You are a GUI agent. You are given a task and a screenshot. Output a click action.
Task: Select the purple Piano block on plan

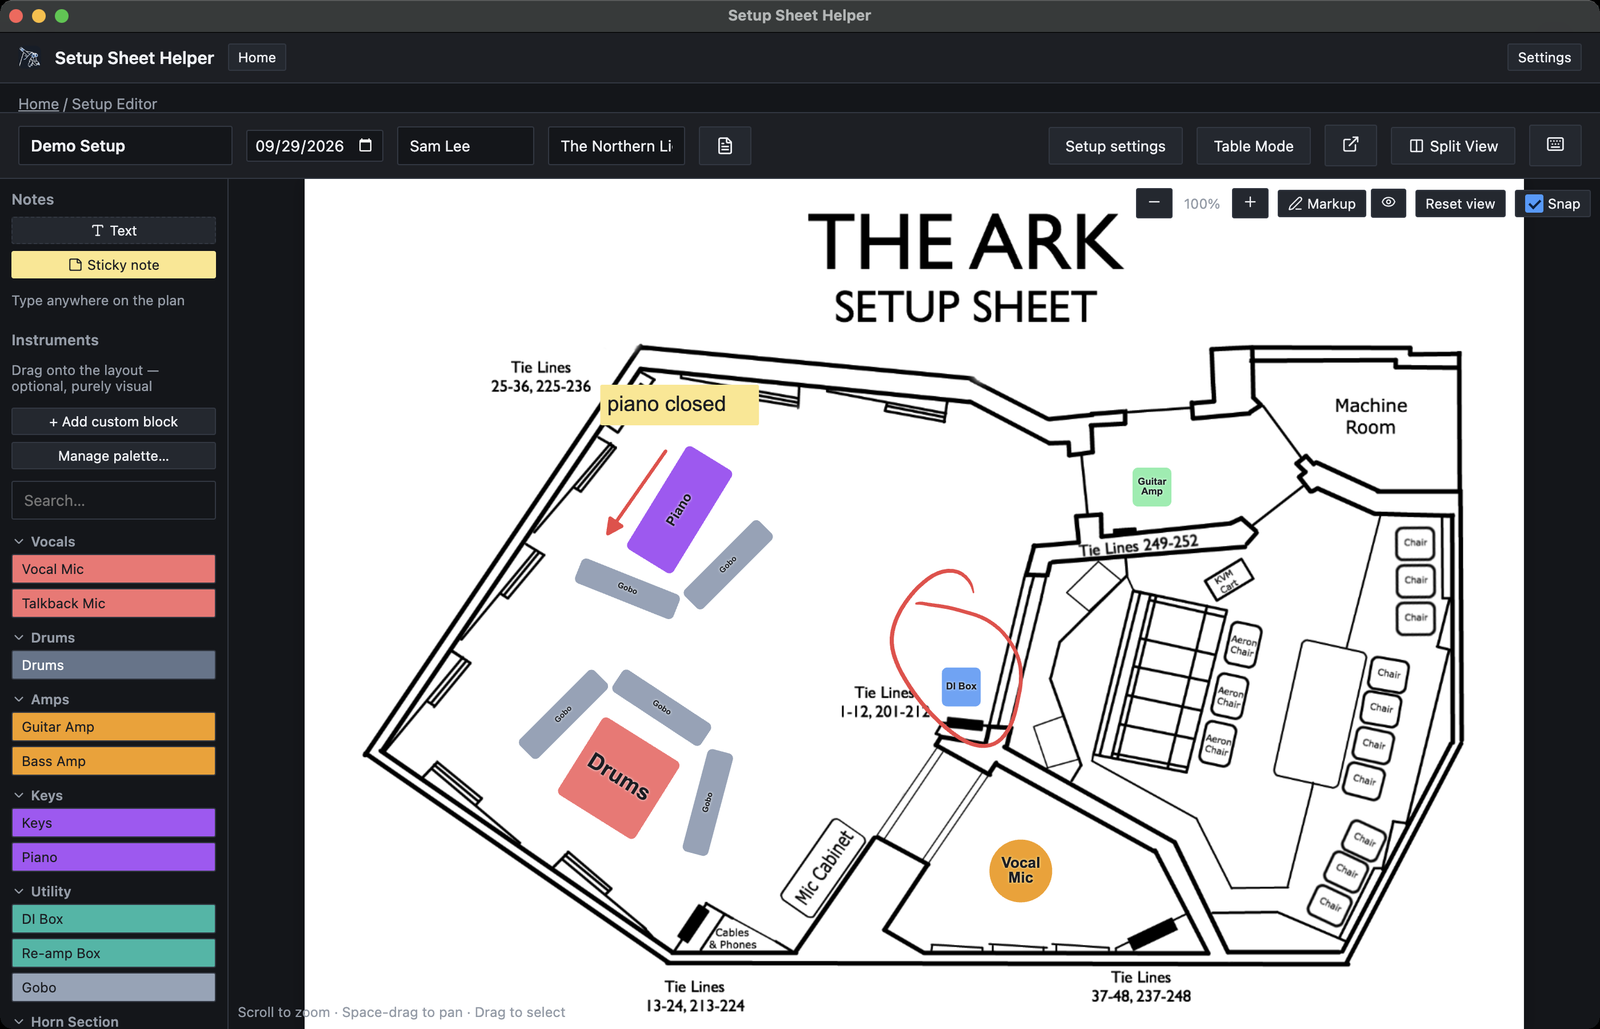coord(679,510)
